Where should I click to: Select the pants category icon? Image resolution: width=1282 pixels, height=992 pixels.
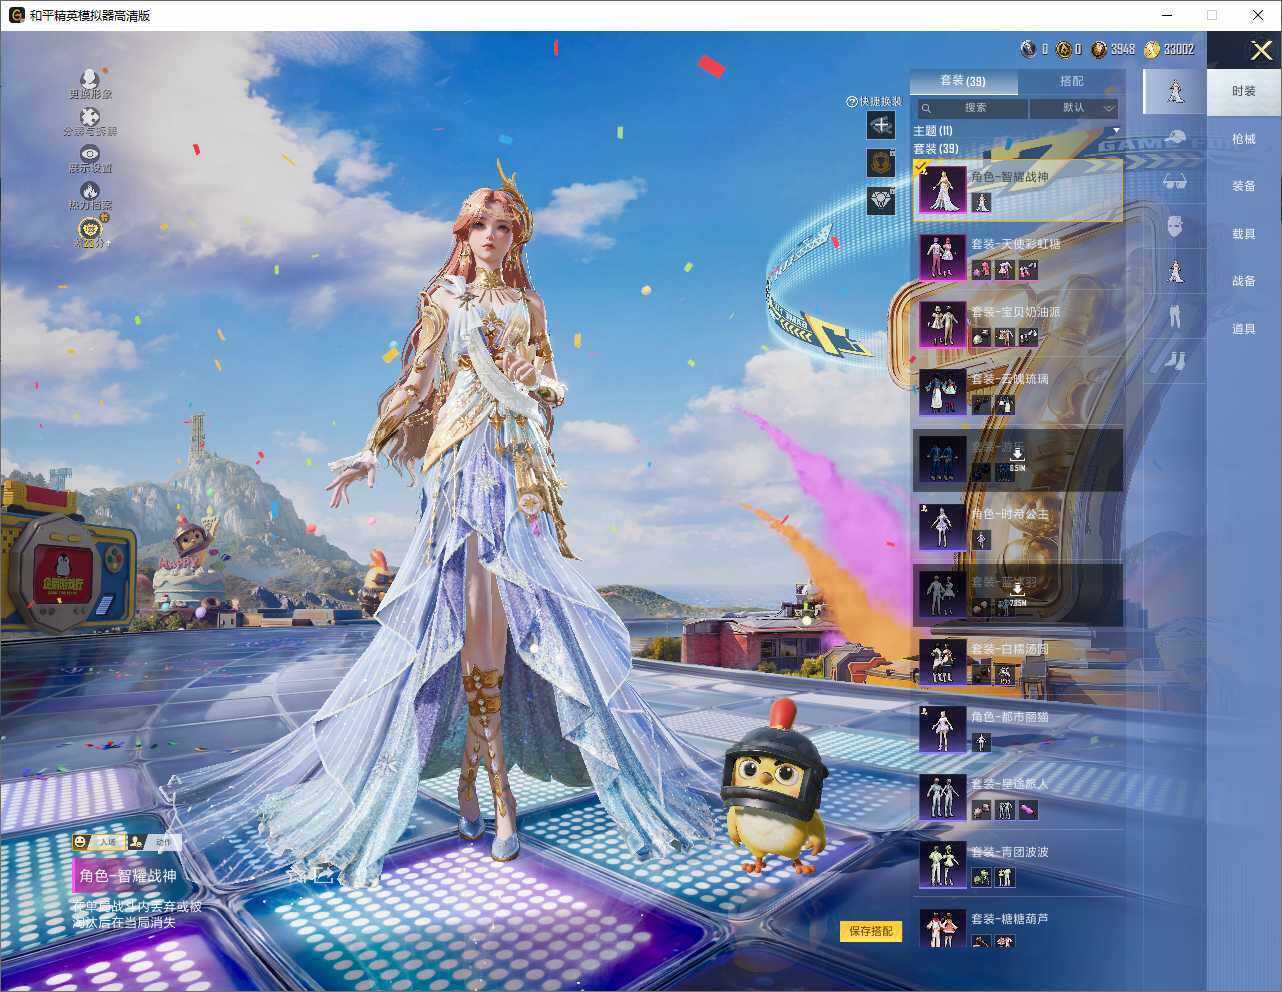tap(1175, 316)
